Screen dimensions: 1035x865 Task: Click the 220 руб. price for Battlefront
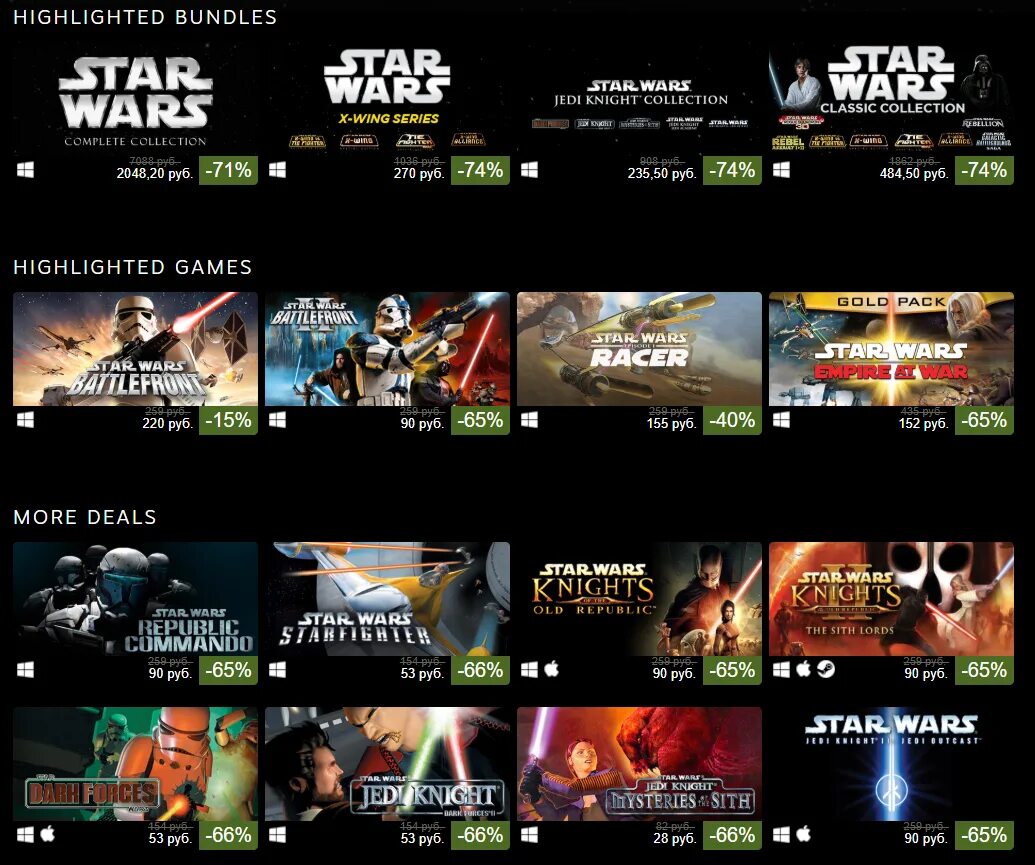coord(168,424)
